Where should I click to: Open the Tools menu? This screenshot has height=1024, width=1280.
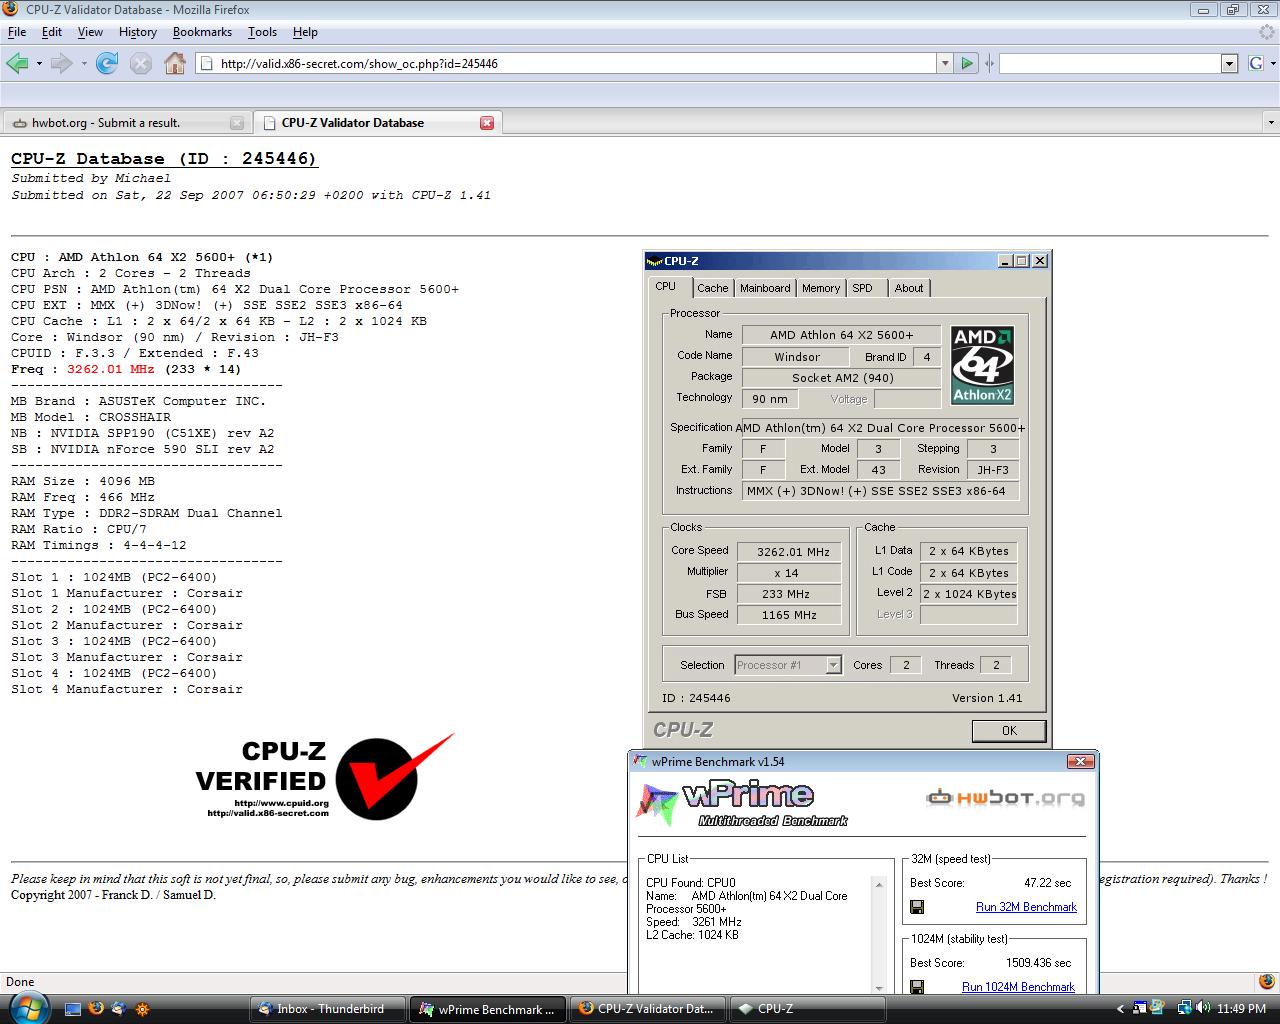(x=262, y=32)
